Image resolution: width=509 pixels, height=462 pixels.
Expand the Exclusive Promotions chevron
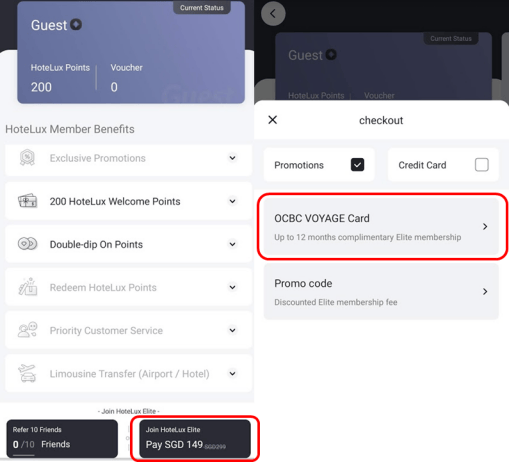coord(232,158)
